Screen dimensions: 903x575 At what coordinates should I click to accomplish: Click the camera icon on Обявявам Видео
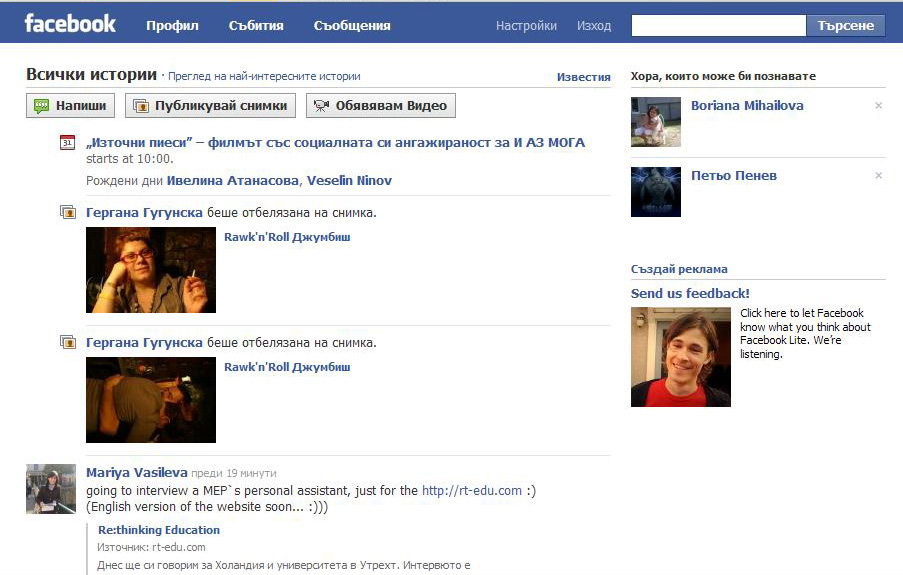pyautogui.click(x=321, y=105)
